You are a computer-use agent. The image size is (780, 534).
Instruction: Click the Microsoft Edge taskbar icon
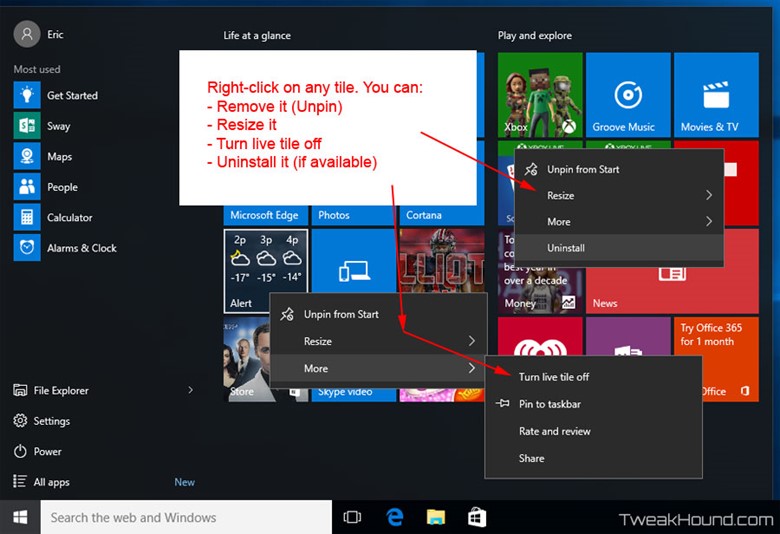(394, 517)
